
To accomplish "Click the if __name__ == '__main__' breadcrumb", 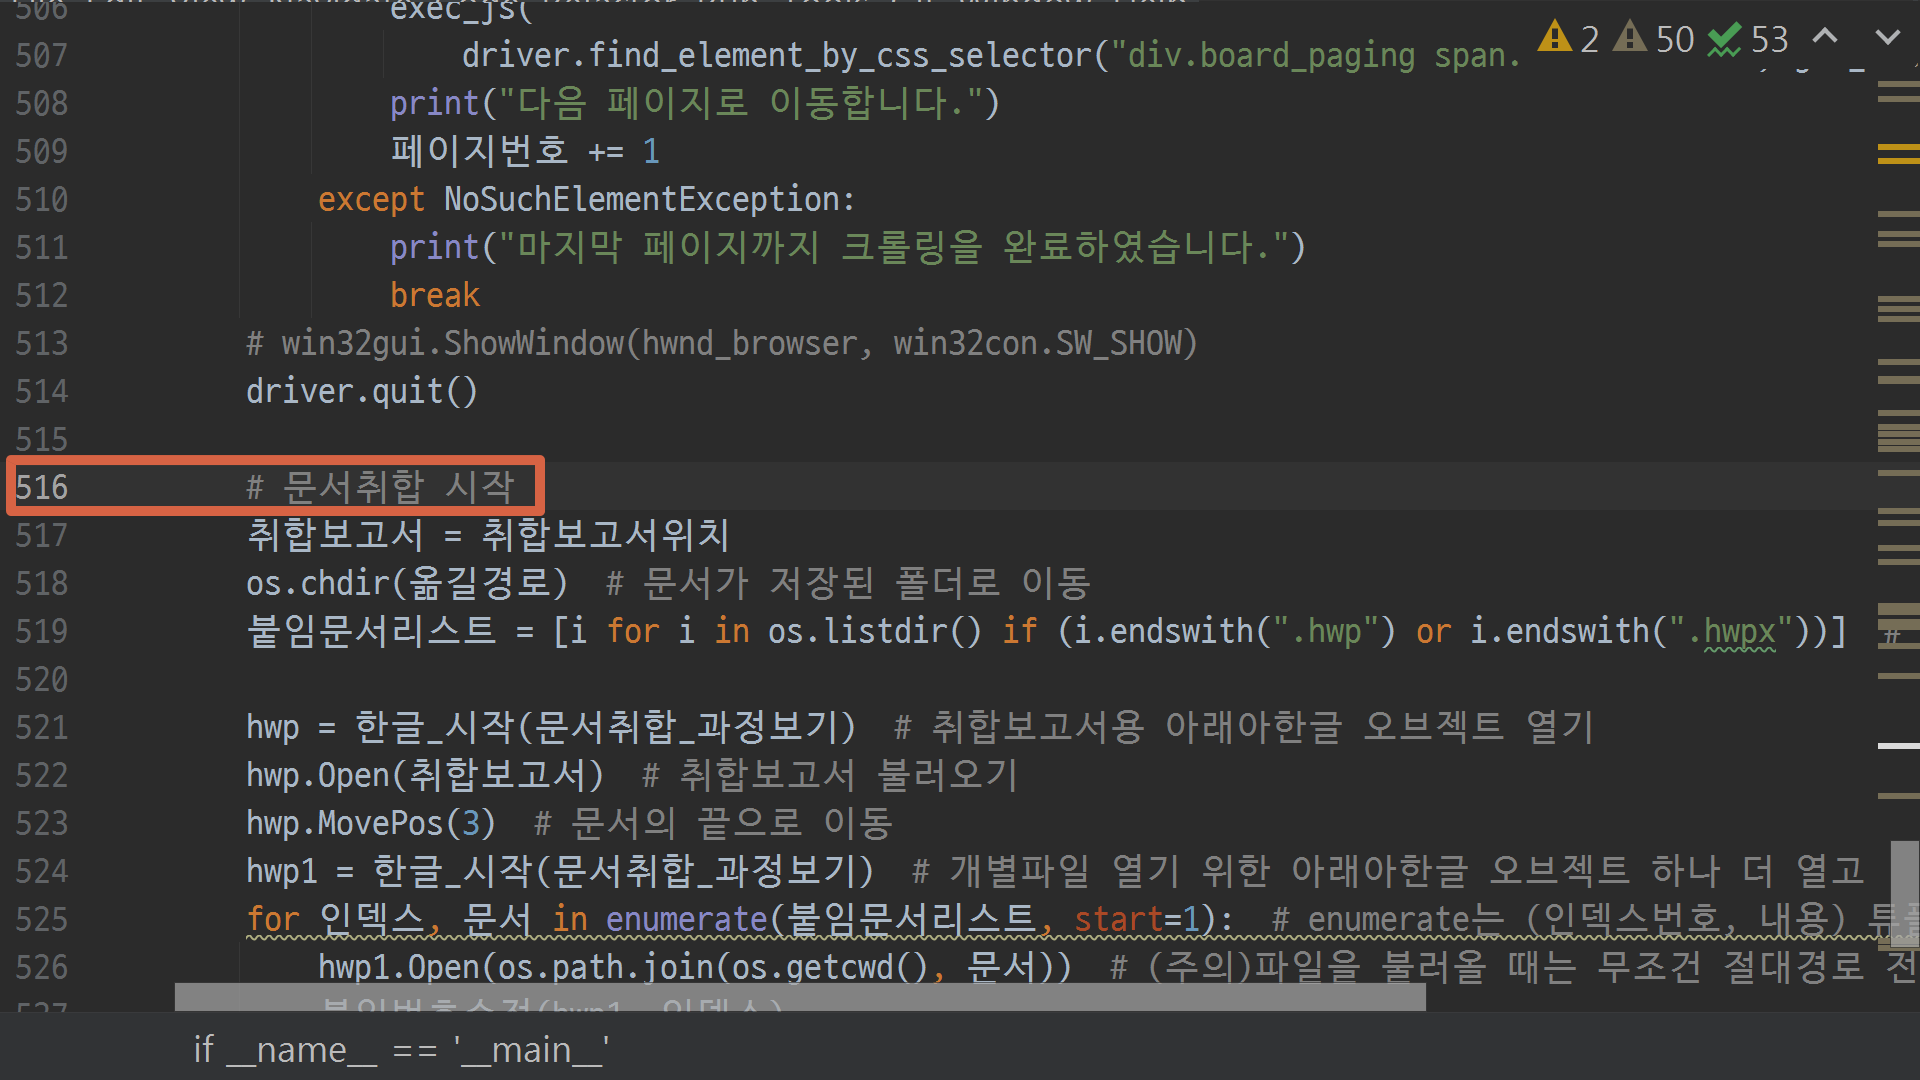I will [x=401, y=1050].
